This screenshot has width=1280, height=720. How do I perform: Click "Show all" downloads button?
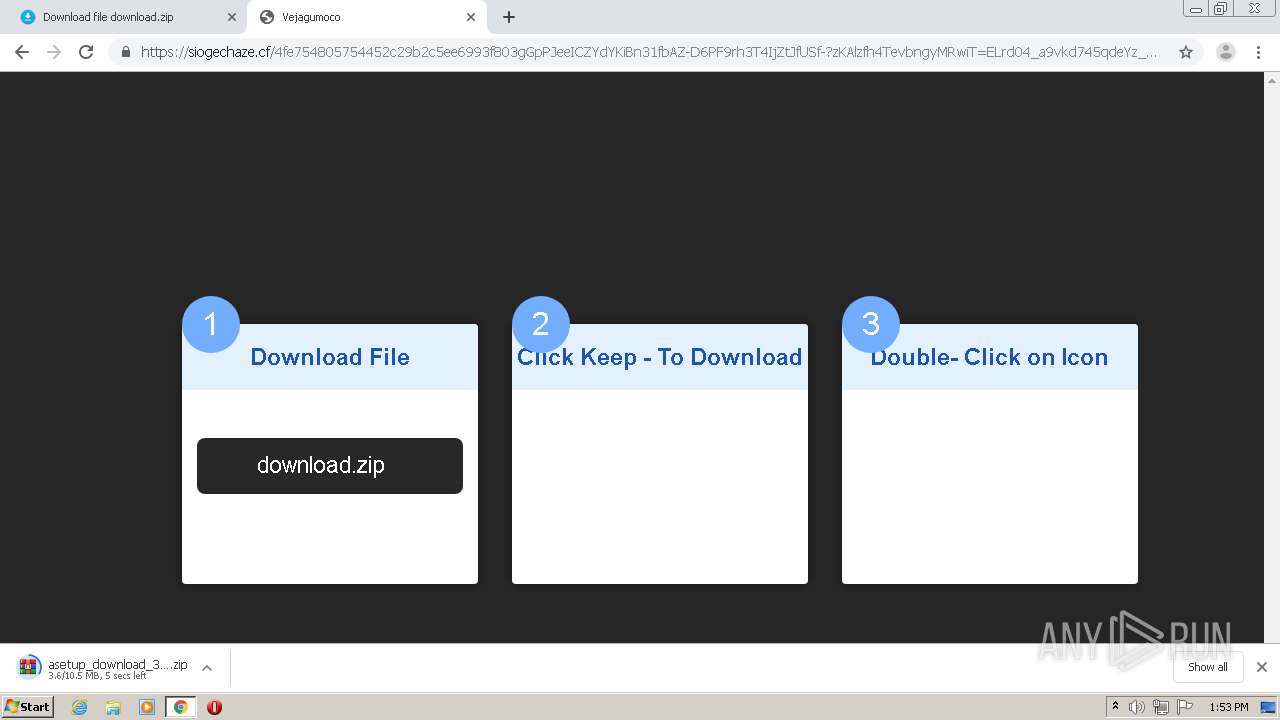pyautogui.click(x=1208, y=667)
